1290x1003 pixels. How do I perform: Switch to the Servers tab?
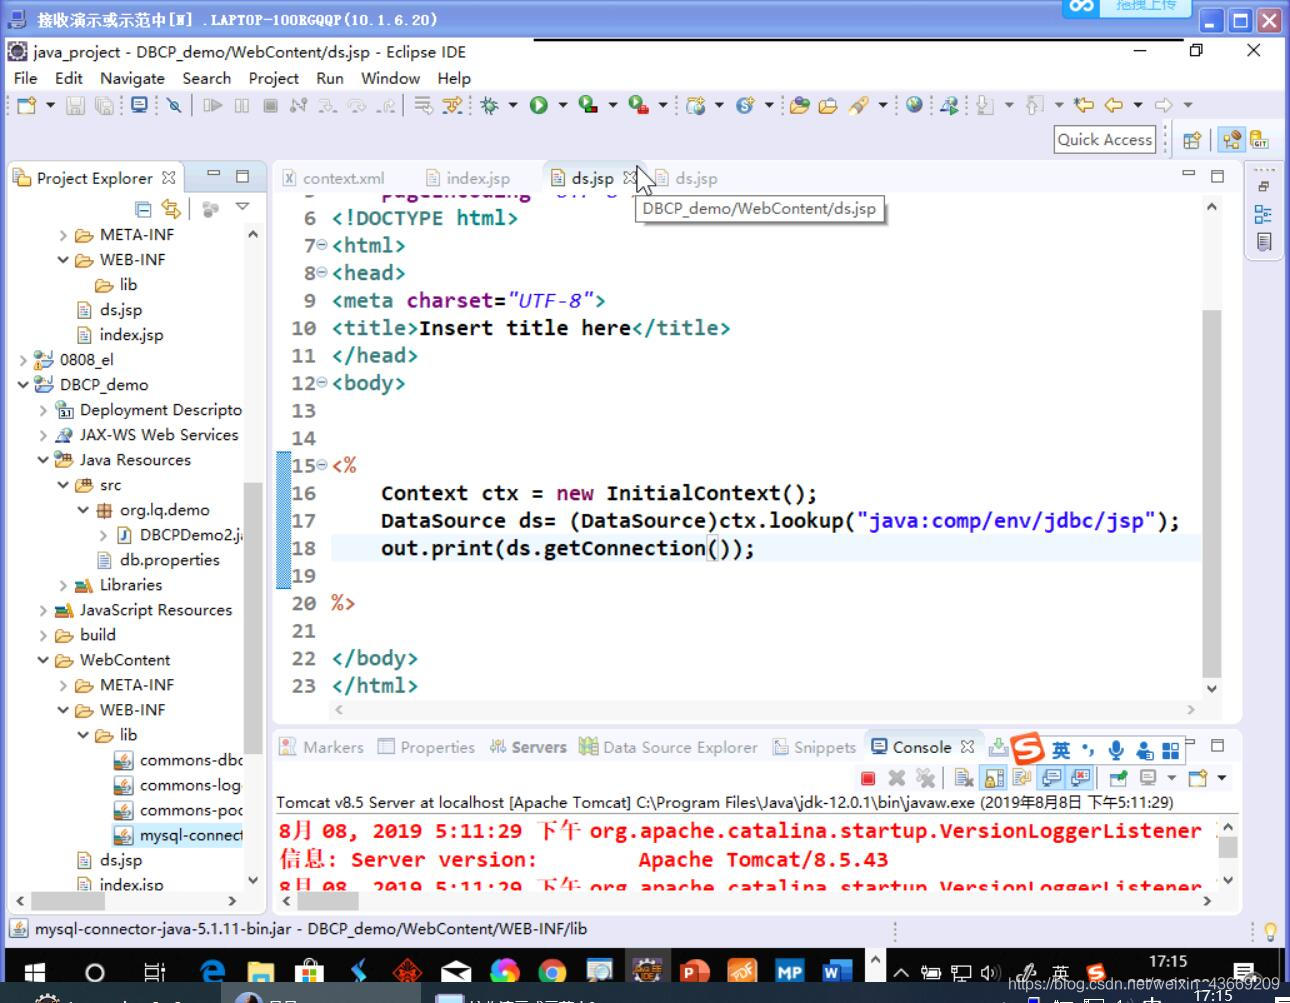[x=528, y=747]
